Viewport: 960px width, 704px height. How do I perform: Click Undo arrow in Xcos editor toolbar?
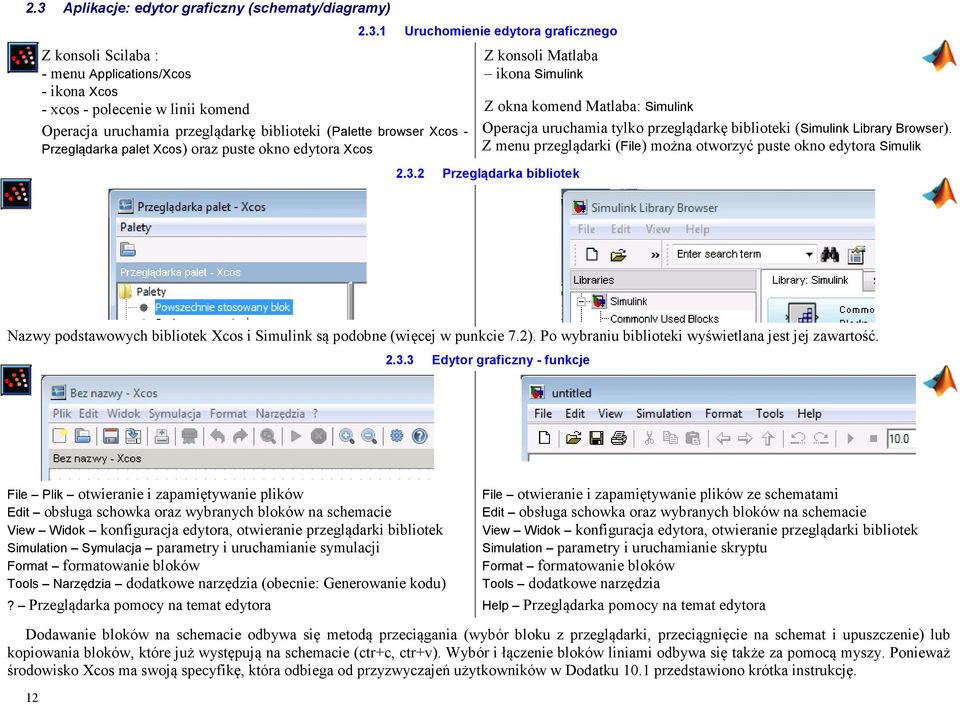pyautogui.click(x=217, y=436)
